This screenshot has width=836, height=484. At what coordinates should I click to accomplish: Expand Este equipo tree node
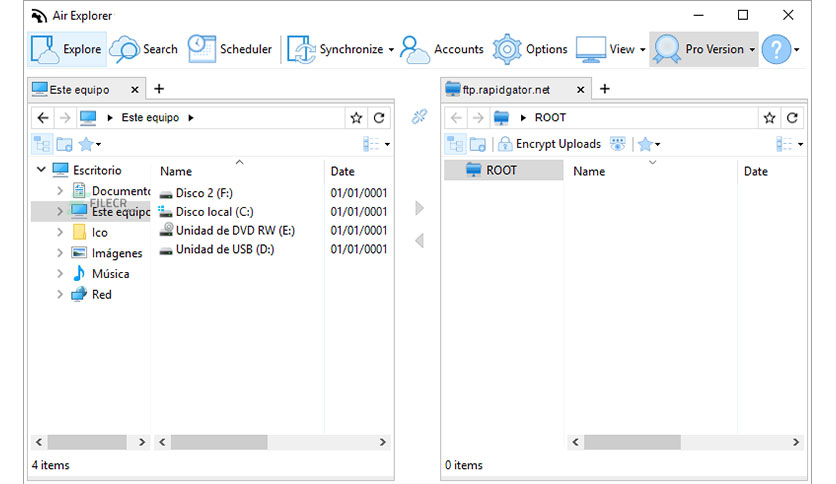pyautogui.click(x=60, y=212)
